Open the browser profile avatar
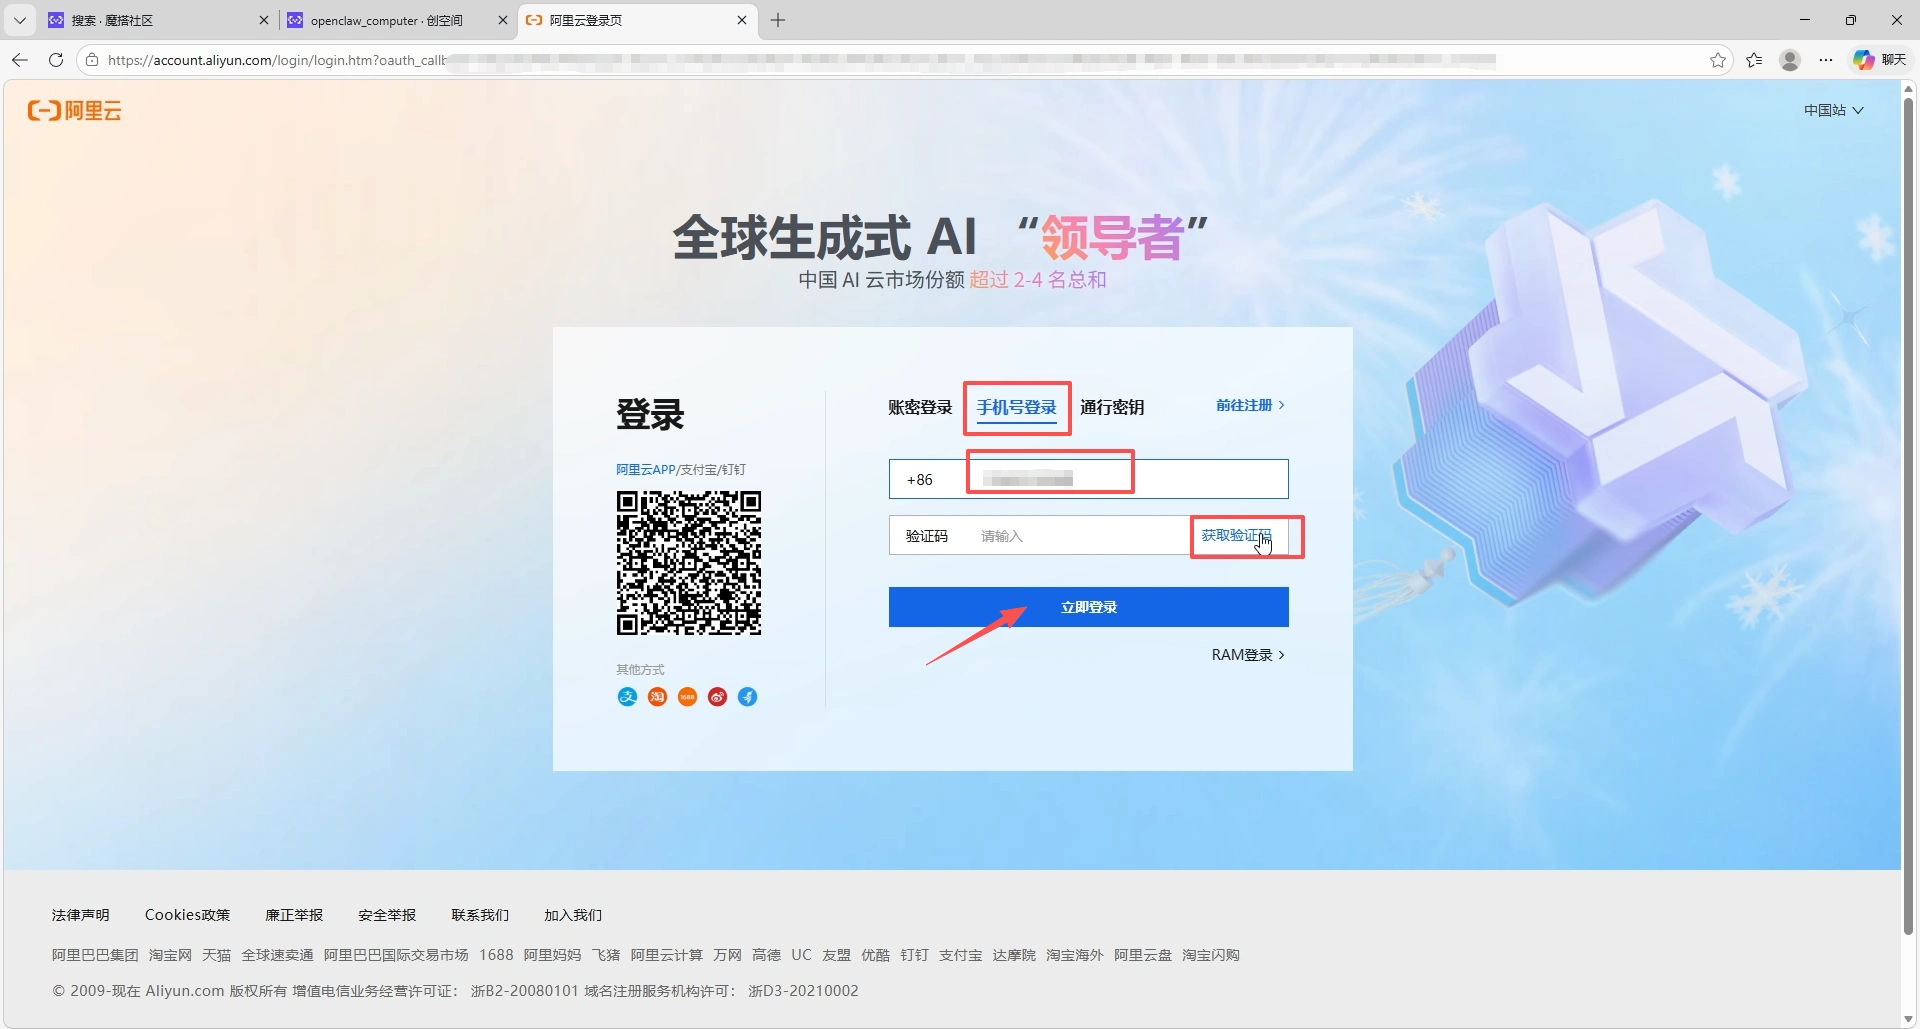Image resolution: width=1920 pixels, height=1029 pixels. pyautogui.click(x=1790, y=60)
